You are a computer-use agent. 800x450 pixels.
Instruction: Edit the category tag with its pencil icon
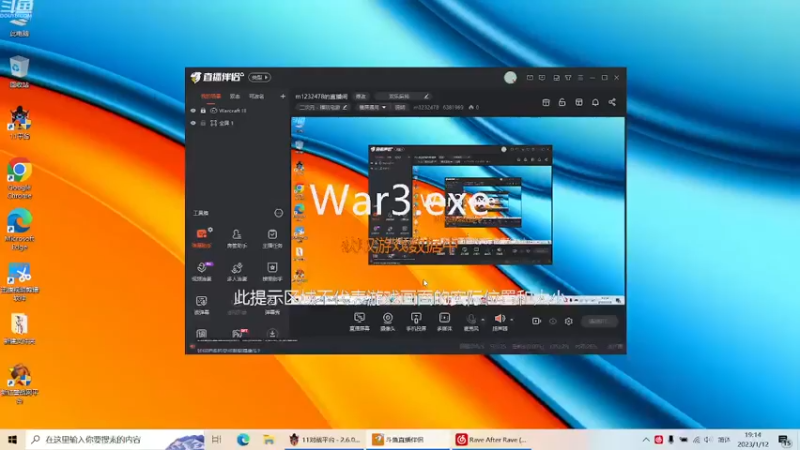tap(345, 108)
